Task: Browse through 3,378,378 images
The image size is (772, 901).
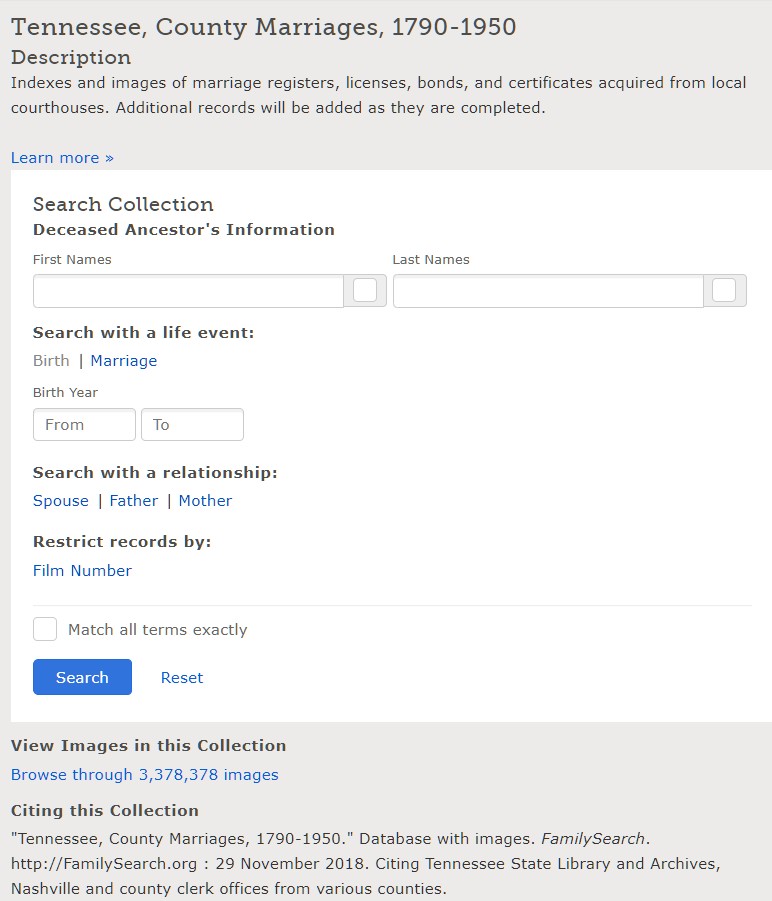Action: (145, 775)
